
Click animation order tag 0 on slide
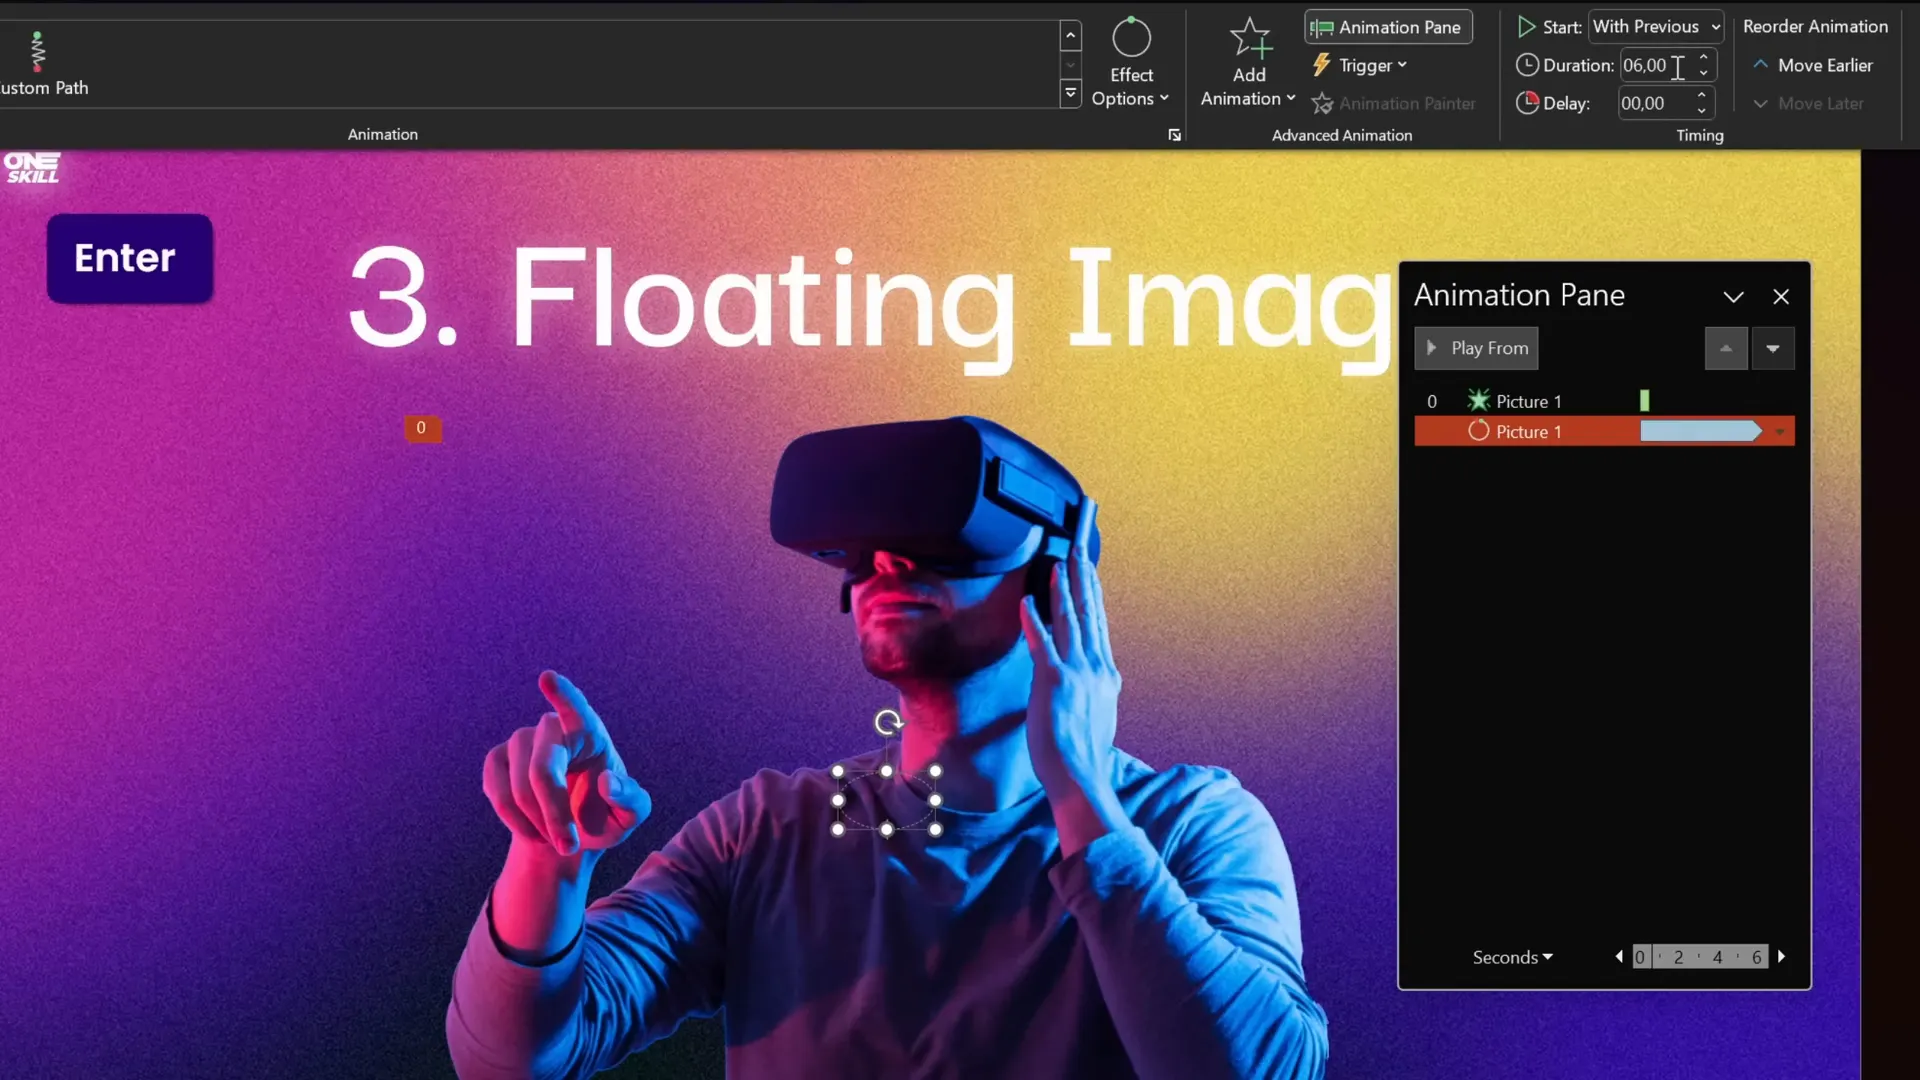point(421,428)
